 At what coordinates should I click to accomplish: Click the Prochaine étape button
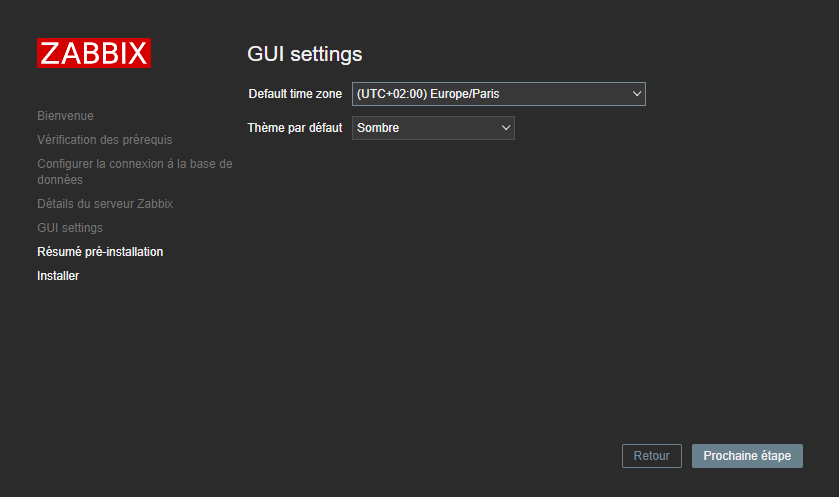point(747,456)
